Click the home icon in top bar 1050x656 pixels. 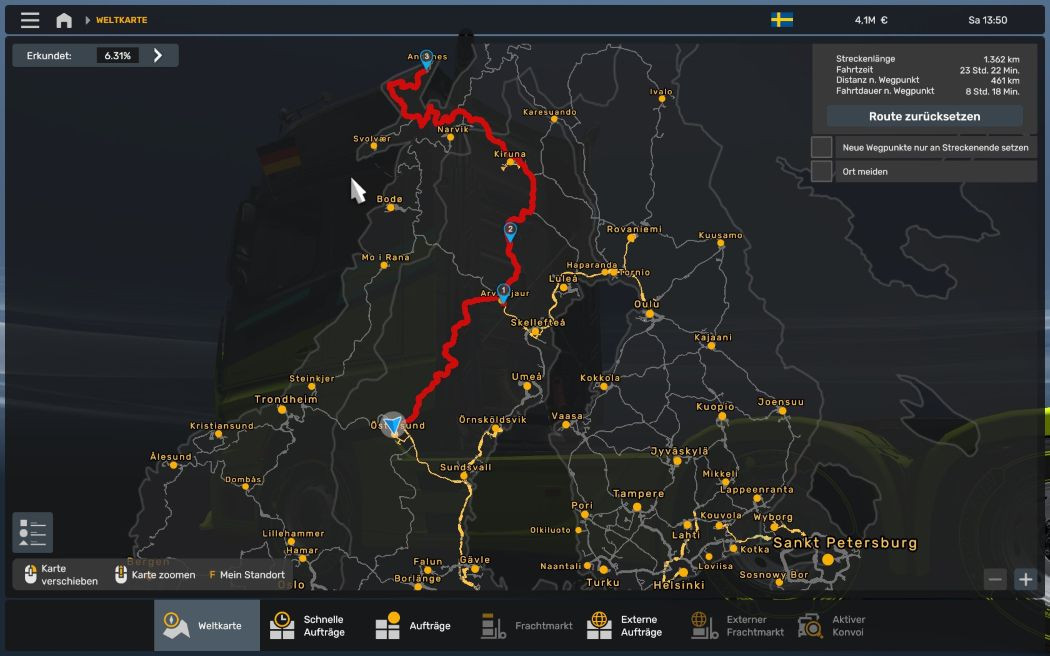pos(64,20)
